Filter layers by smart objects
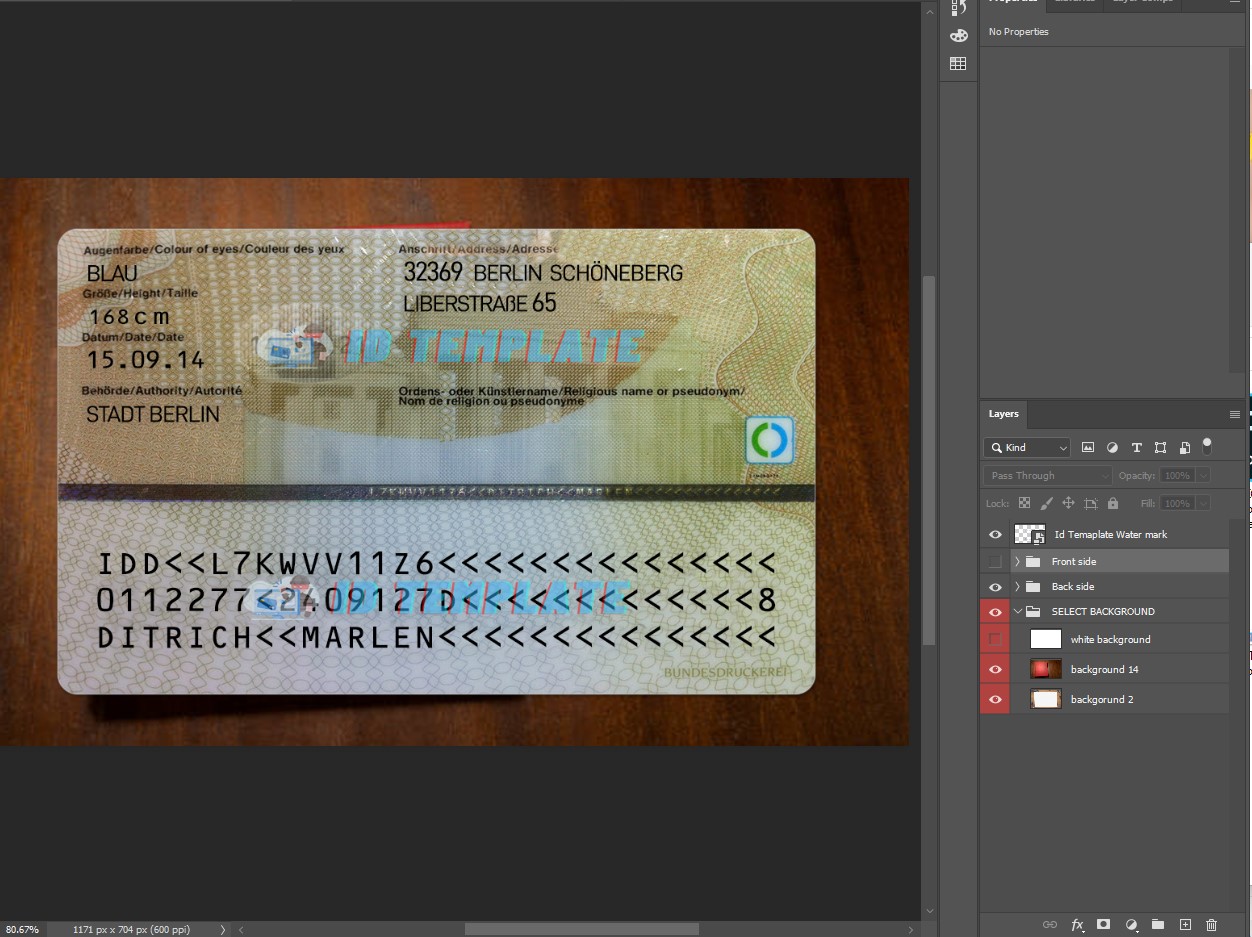The height and width of the screenshot is (937, 1252). click(1184, 447)
